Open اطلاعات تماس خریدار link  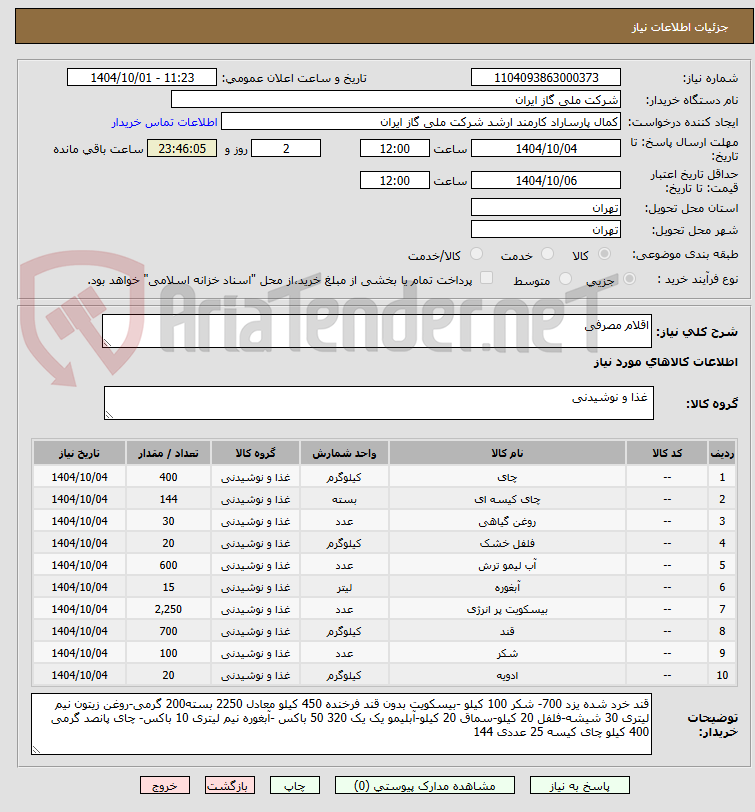point(164,122)
